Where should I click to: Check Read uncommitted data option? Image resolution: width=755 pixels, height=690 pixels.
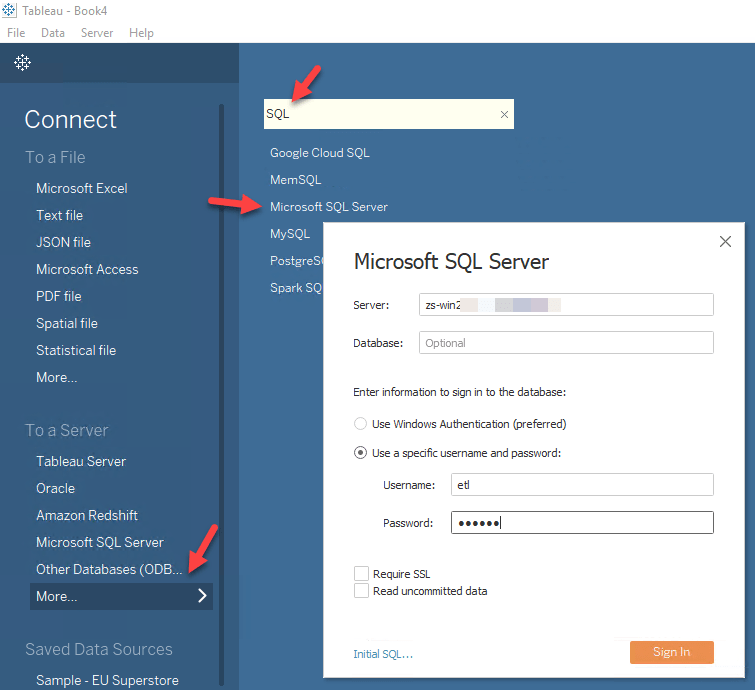click(x=361, y=591)
